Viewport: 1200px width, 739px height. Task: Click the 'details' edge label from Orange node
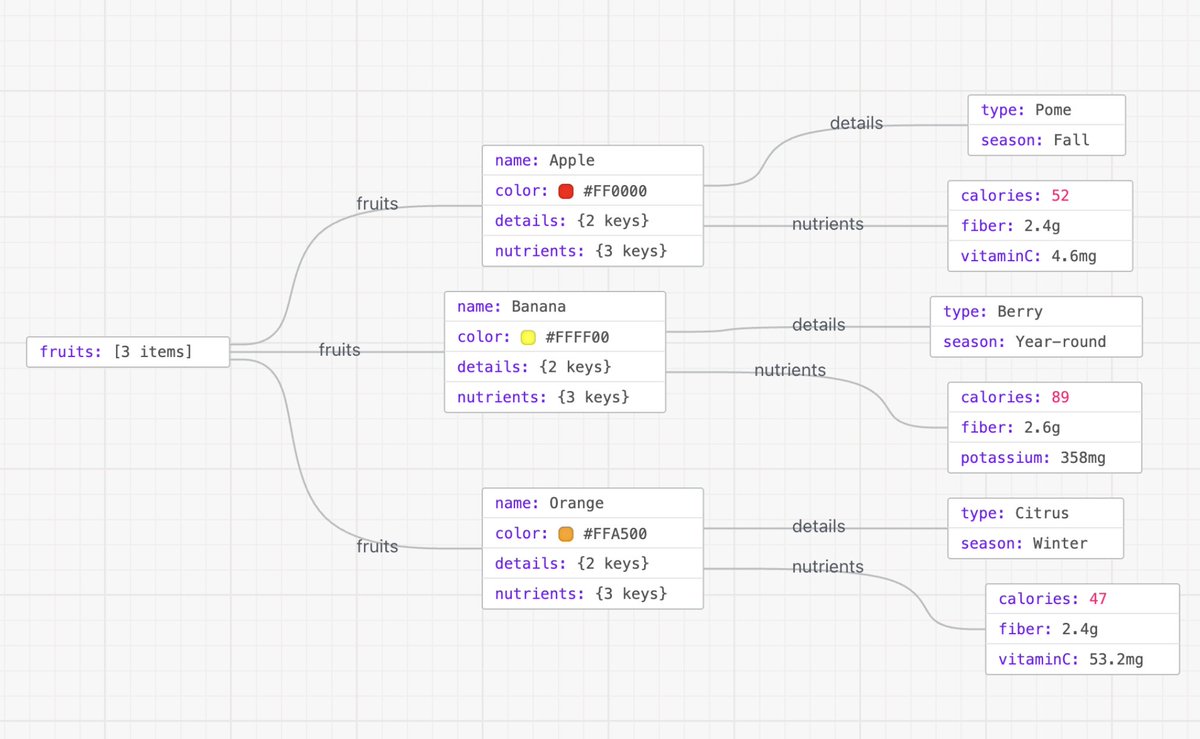click(x=819, y=526)
